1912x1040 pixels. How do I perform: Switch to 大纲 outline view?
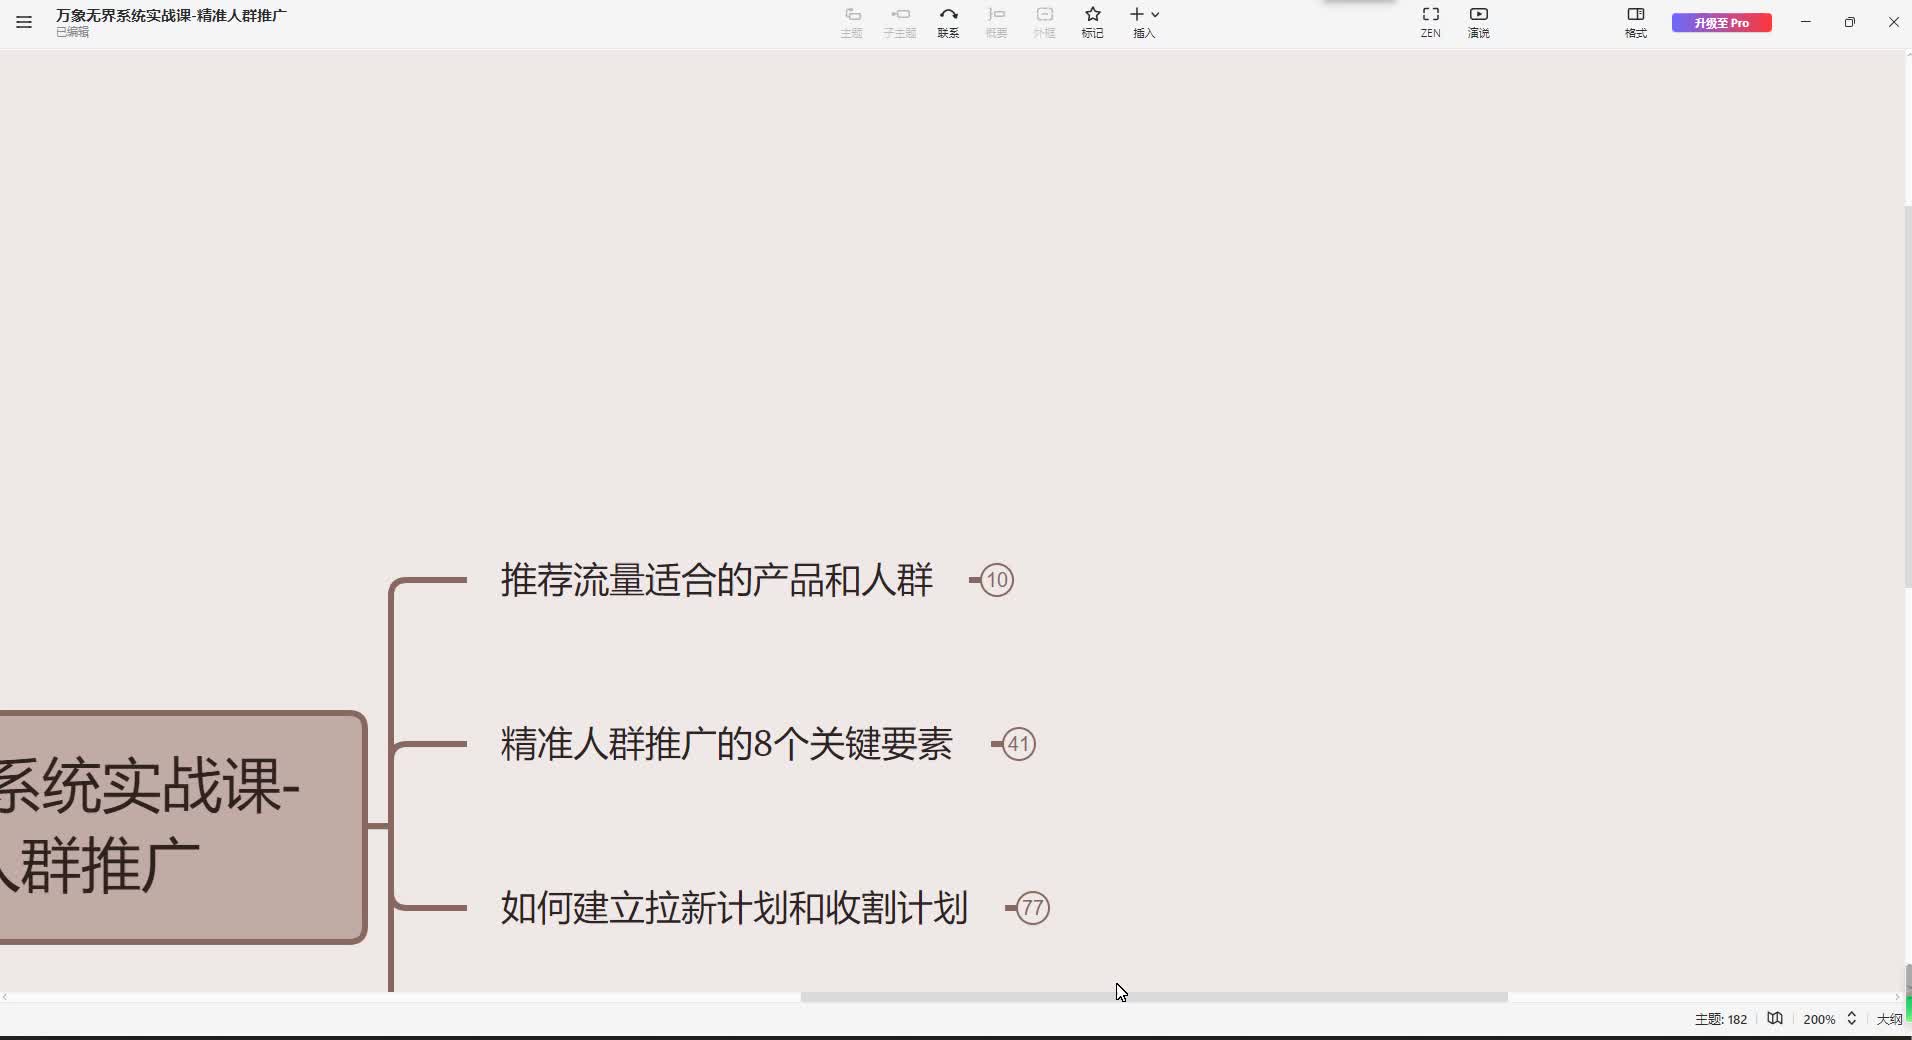(x=1889, y=1019)
